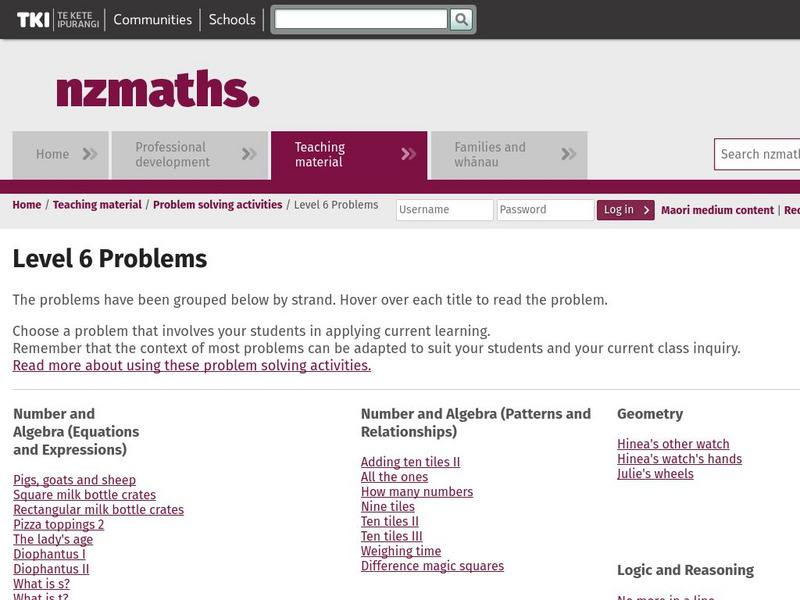Open the Communities menu item
This screenshot has height=600, width=800.
tap(153, 19)
